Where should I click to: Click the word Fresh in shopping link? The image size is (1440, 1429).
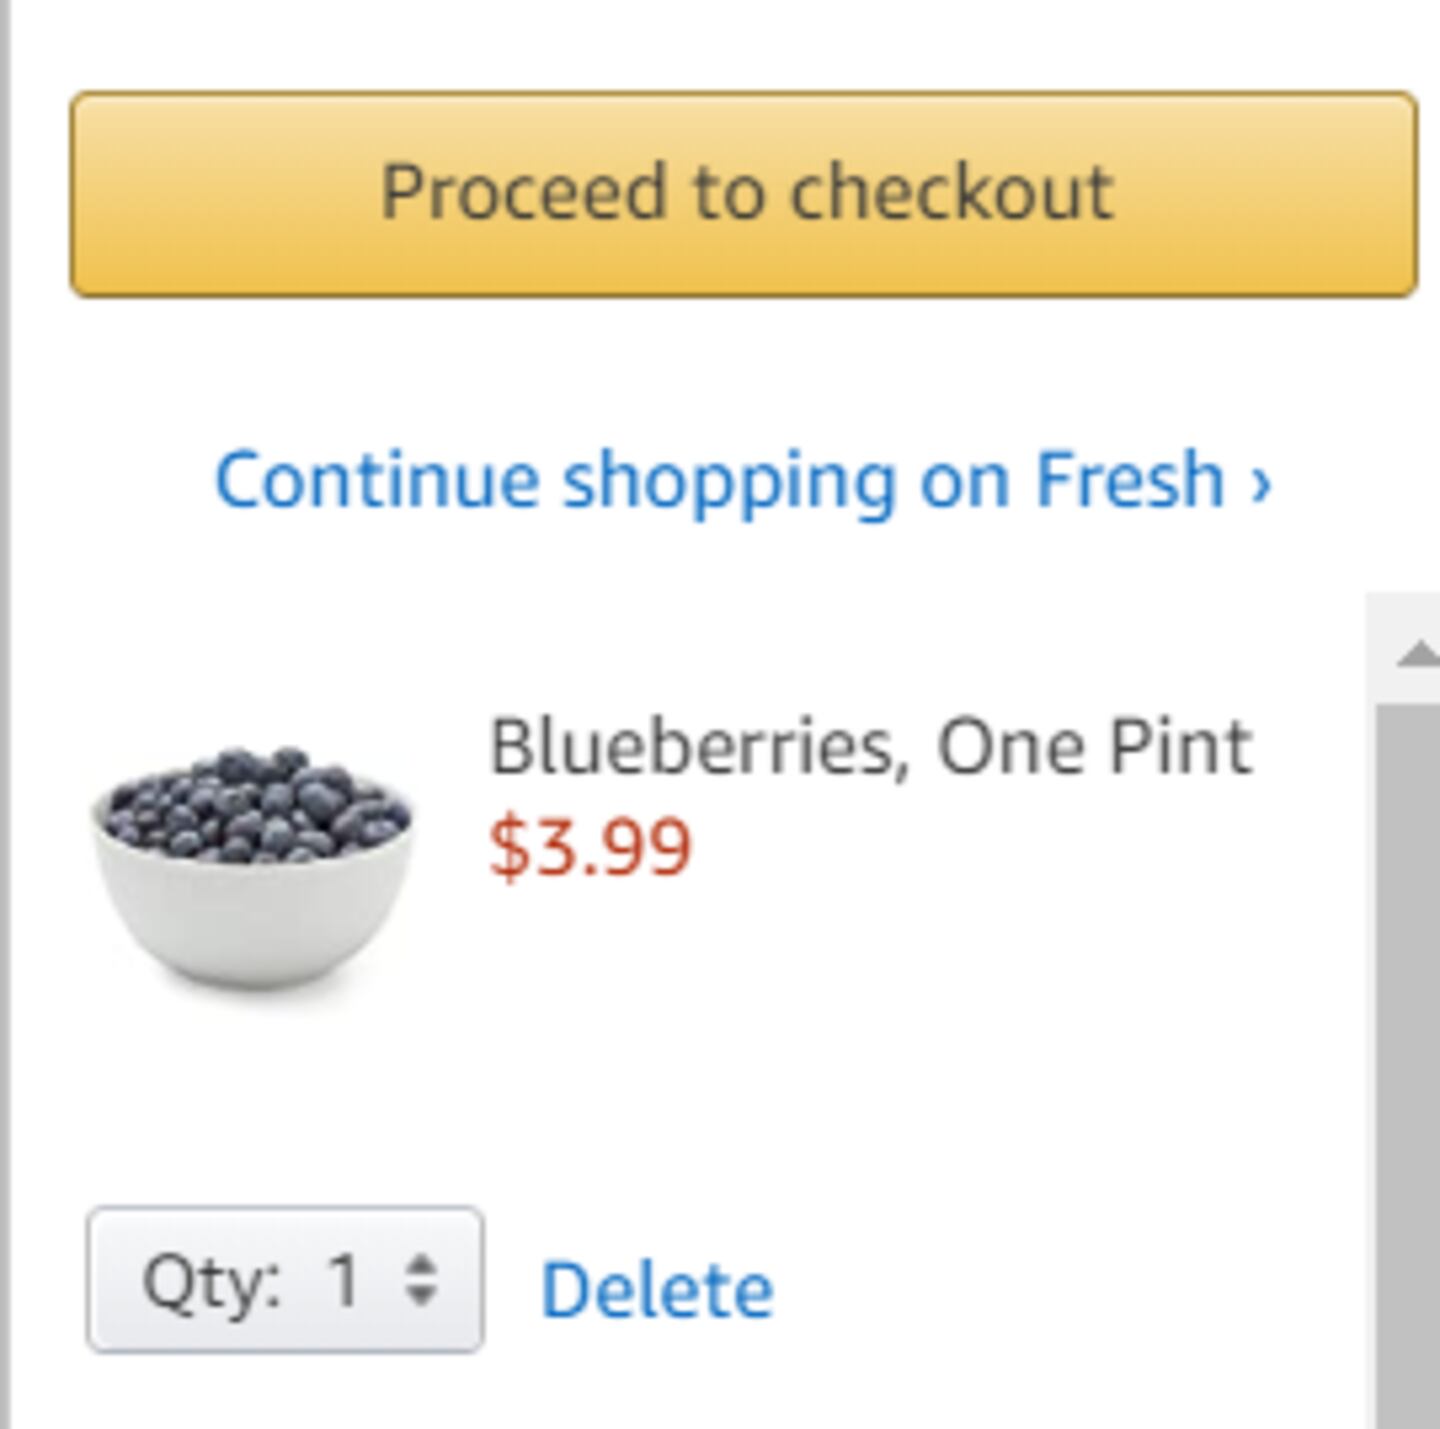coord(1129,481)
